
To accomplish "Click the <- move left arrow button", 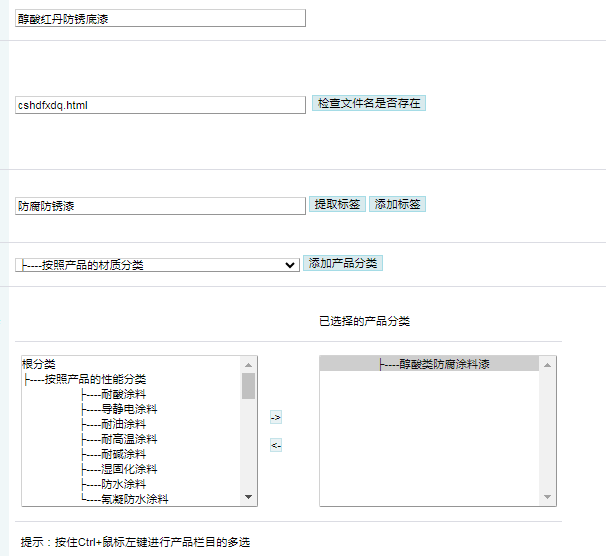I will click(x=276, y=445).
